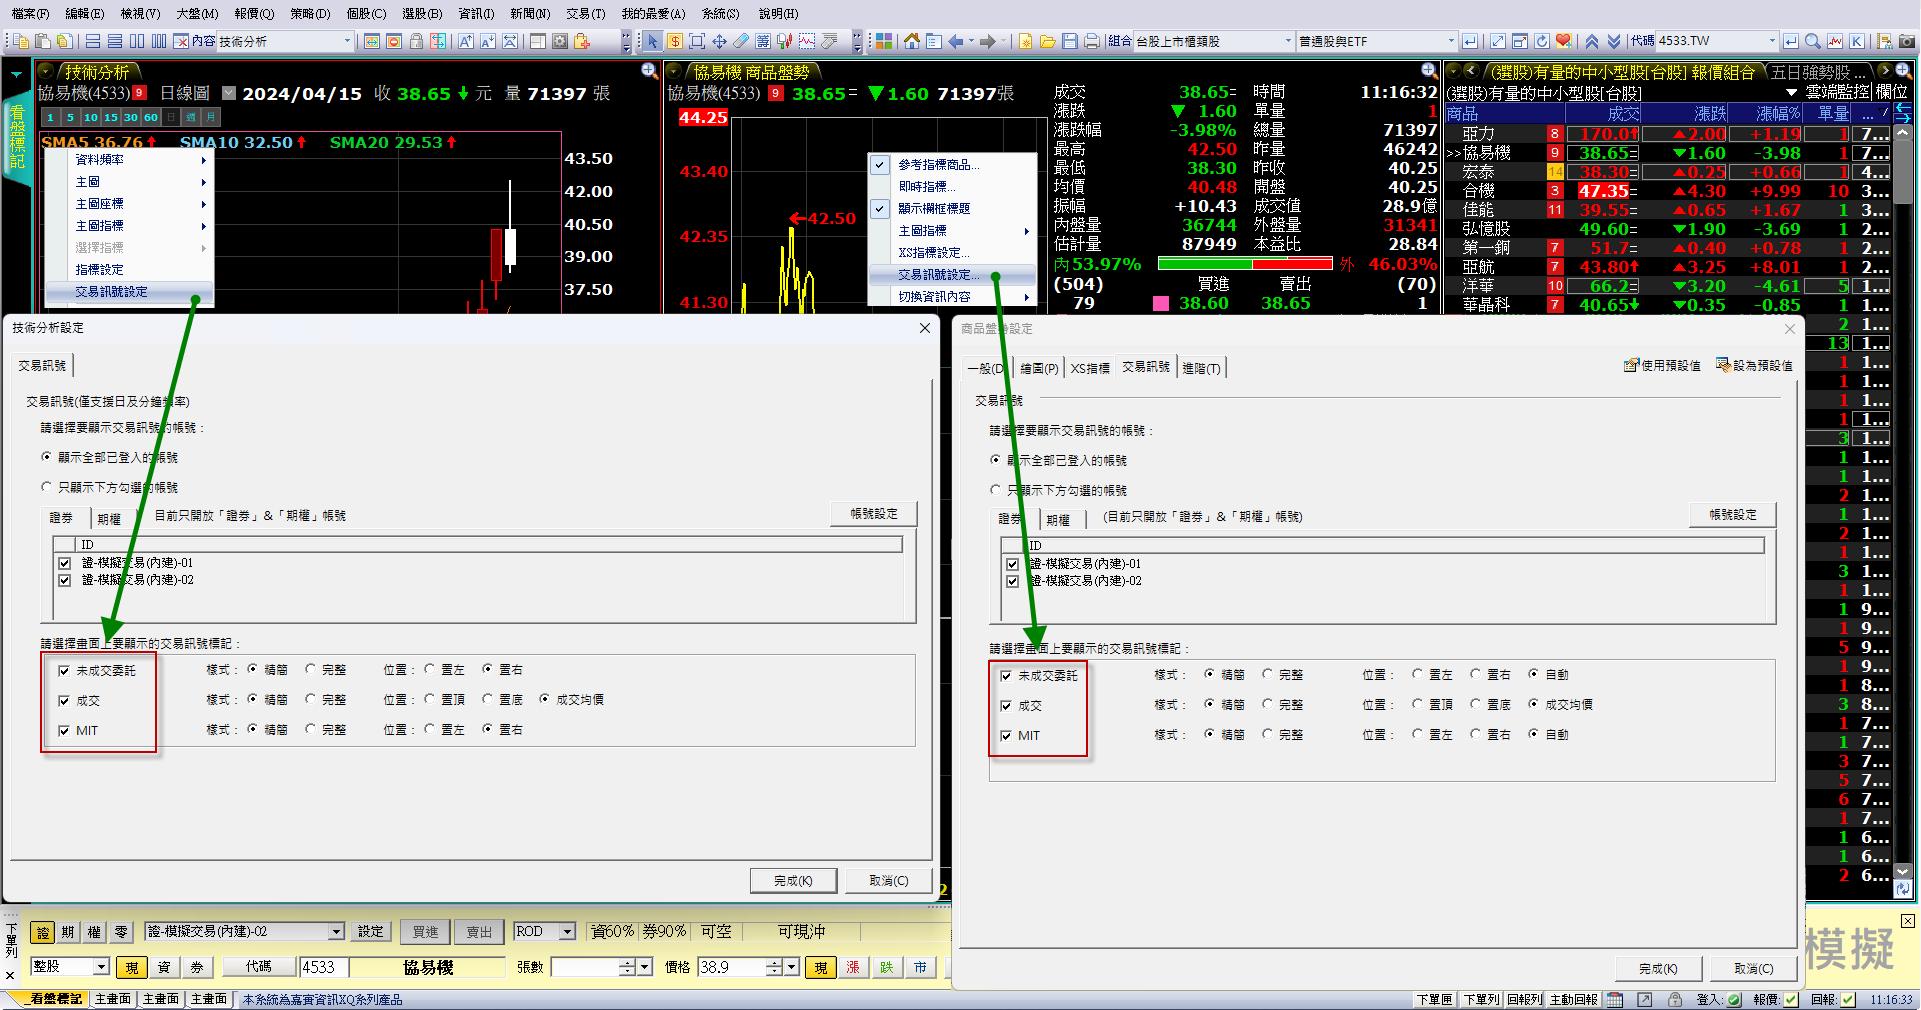The height and width of the screenshot is (1010, 1921).
Task: Open the ROD order type dropdown
Action: (567, 932)
